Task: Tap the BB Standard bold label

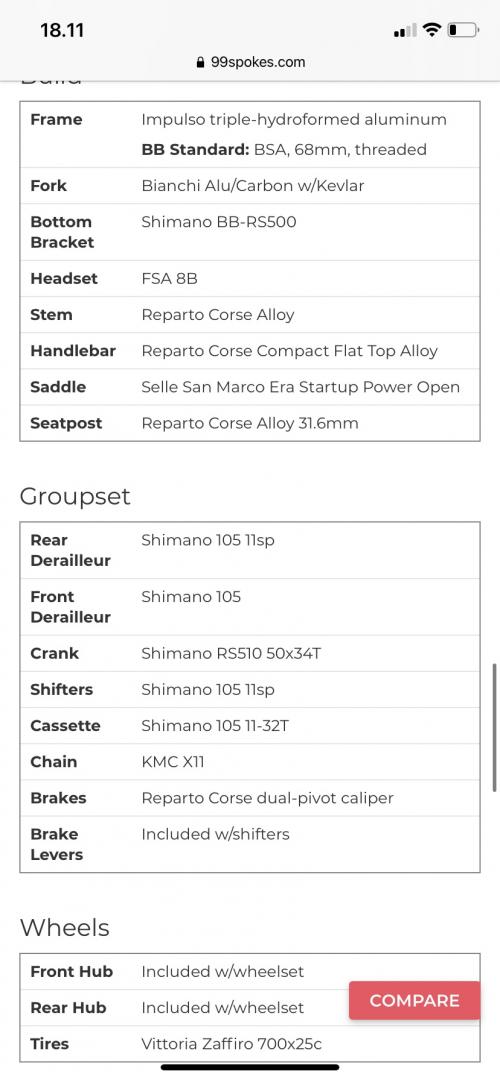Action: click(x=195, y=149)
